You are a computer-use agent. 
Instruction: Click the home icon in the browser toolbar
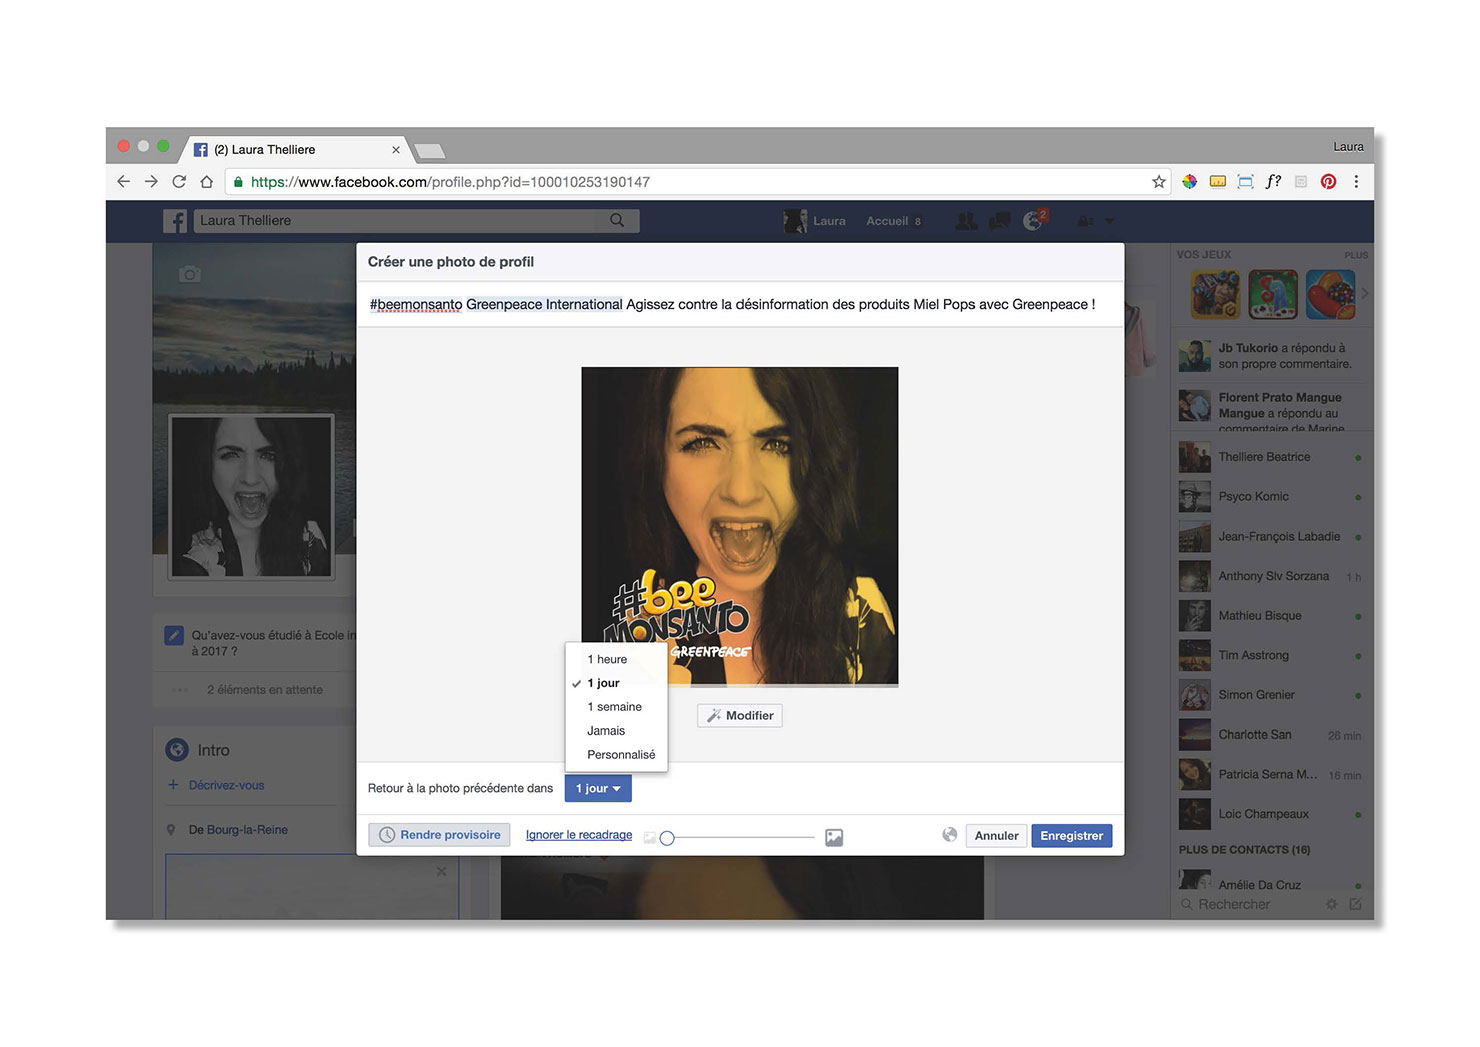[x=207, y=182]
